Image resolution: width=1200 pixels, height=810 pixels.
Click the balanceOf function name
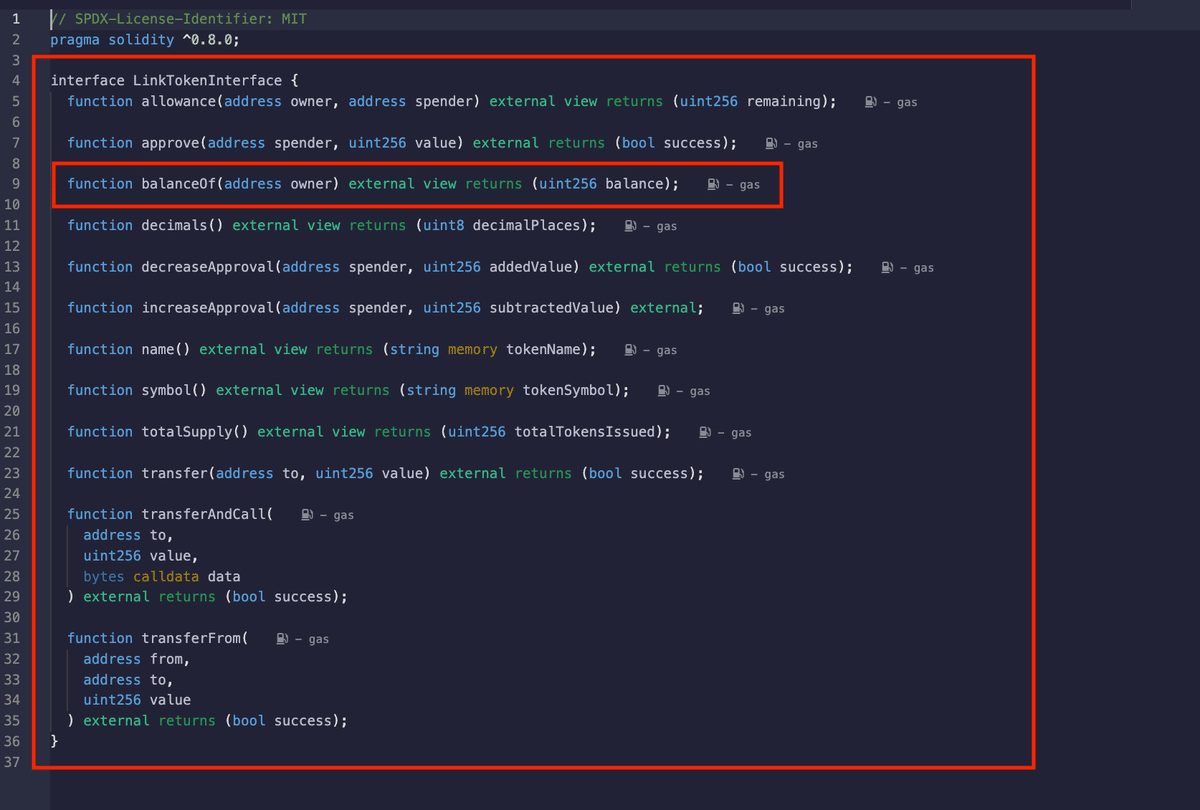179,184
